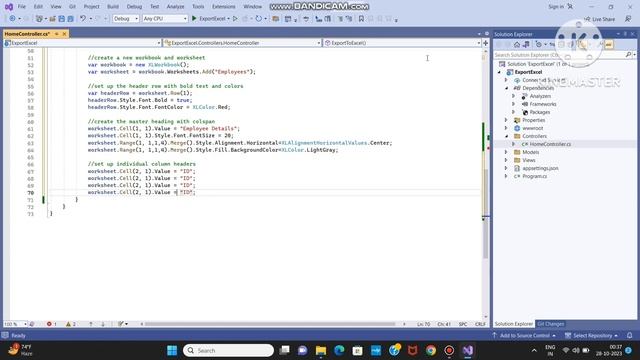Screen dimensions: 640x360
Task: Click the errors count icon in editor status
Action: point(49,324)
